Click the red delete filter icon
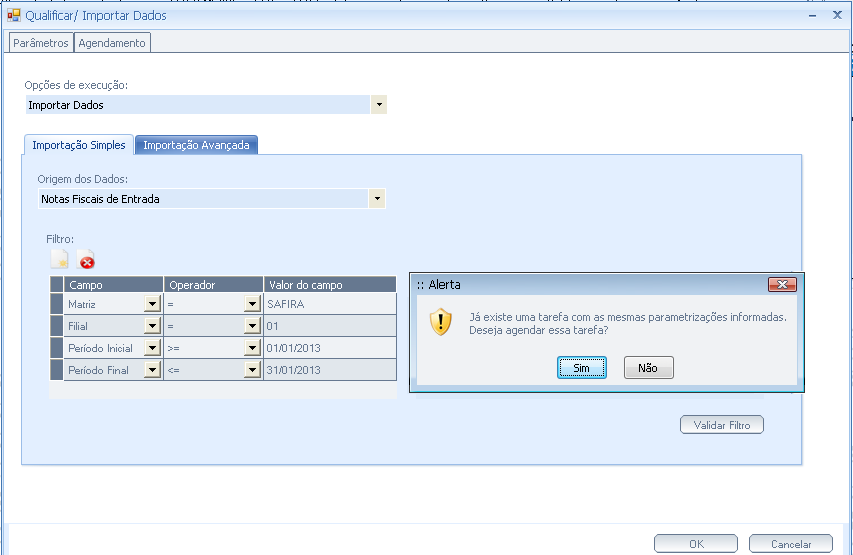The height and width of the screenshot is (555, 853). coord(85,260)
